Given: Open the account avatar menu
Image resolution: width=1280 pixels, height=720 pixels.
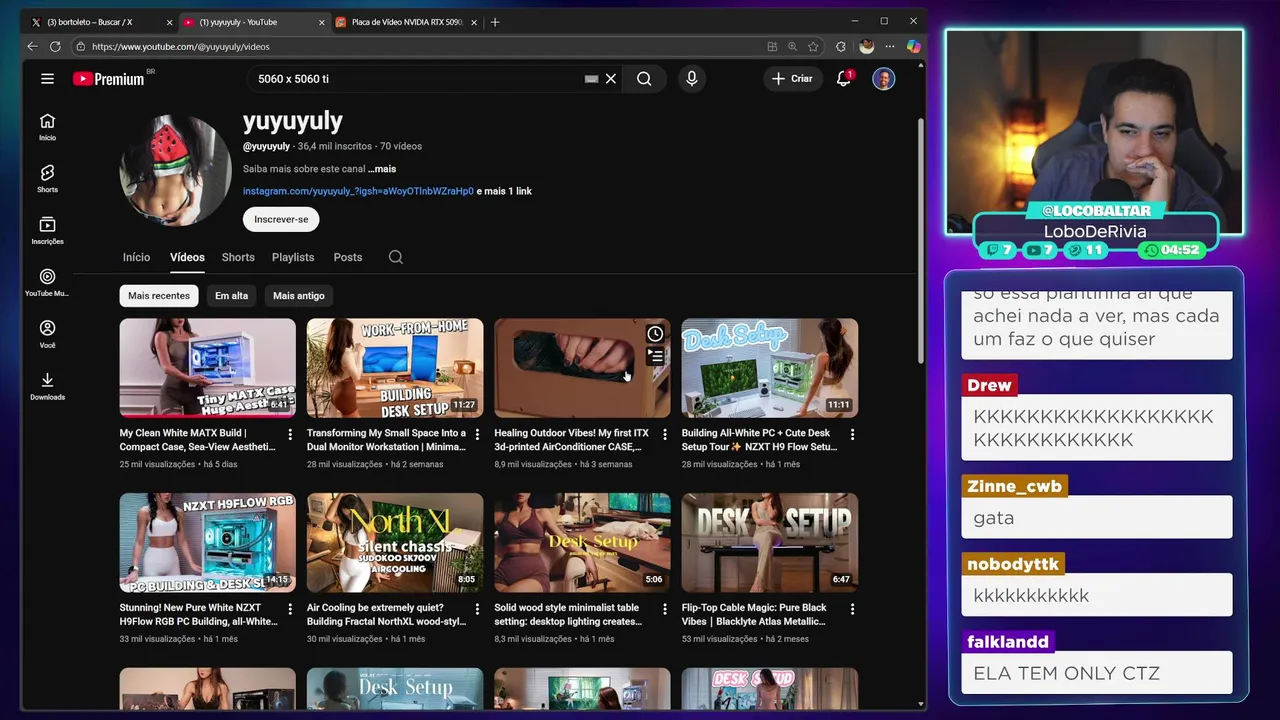Looking at the screenshot, I should click(883, 79).
